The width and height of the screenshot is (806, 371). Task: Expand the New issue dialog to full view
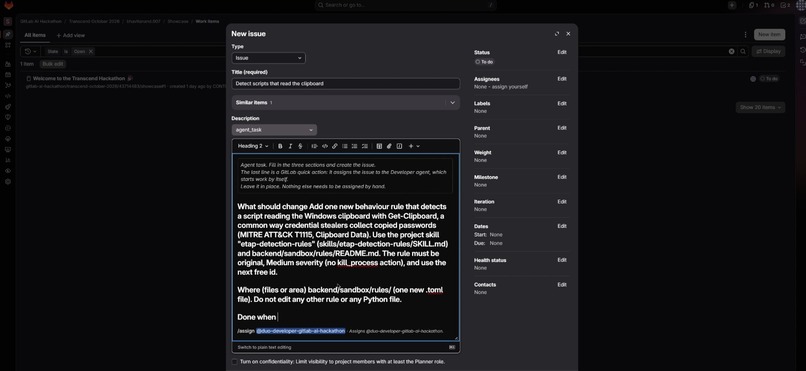pos(557,34)
